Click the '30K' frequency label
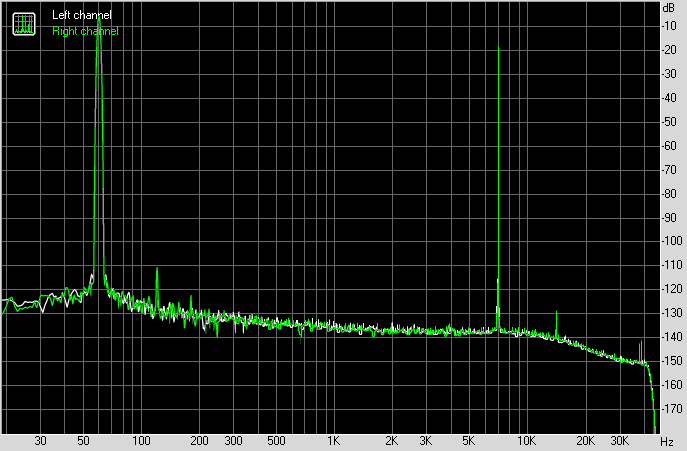Image resolution: width=687 pixels, height=451 pixels. [x=619, y=440]
